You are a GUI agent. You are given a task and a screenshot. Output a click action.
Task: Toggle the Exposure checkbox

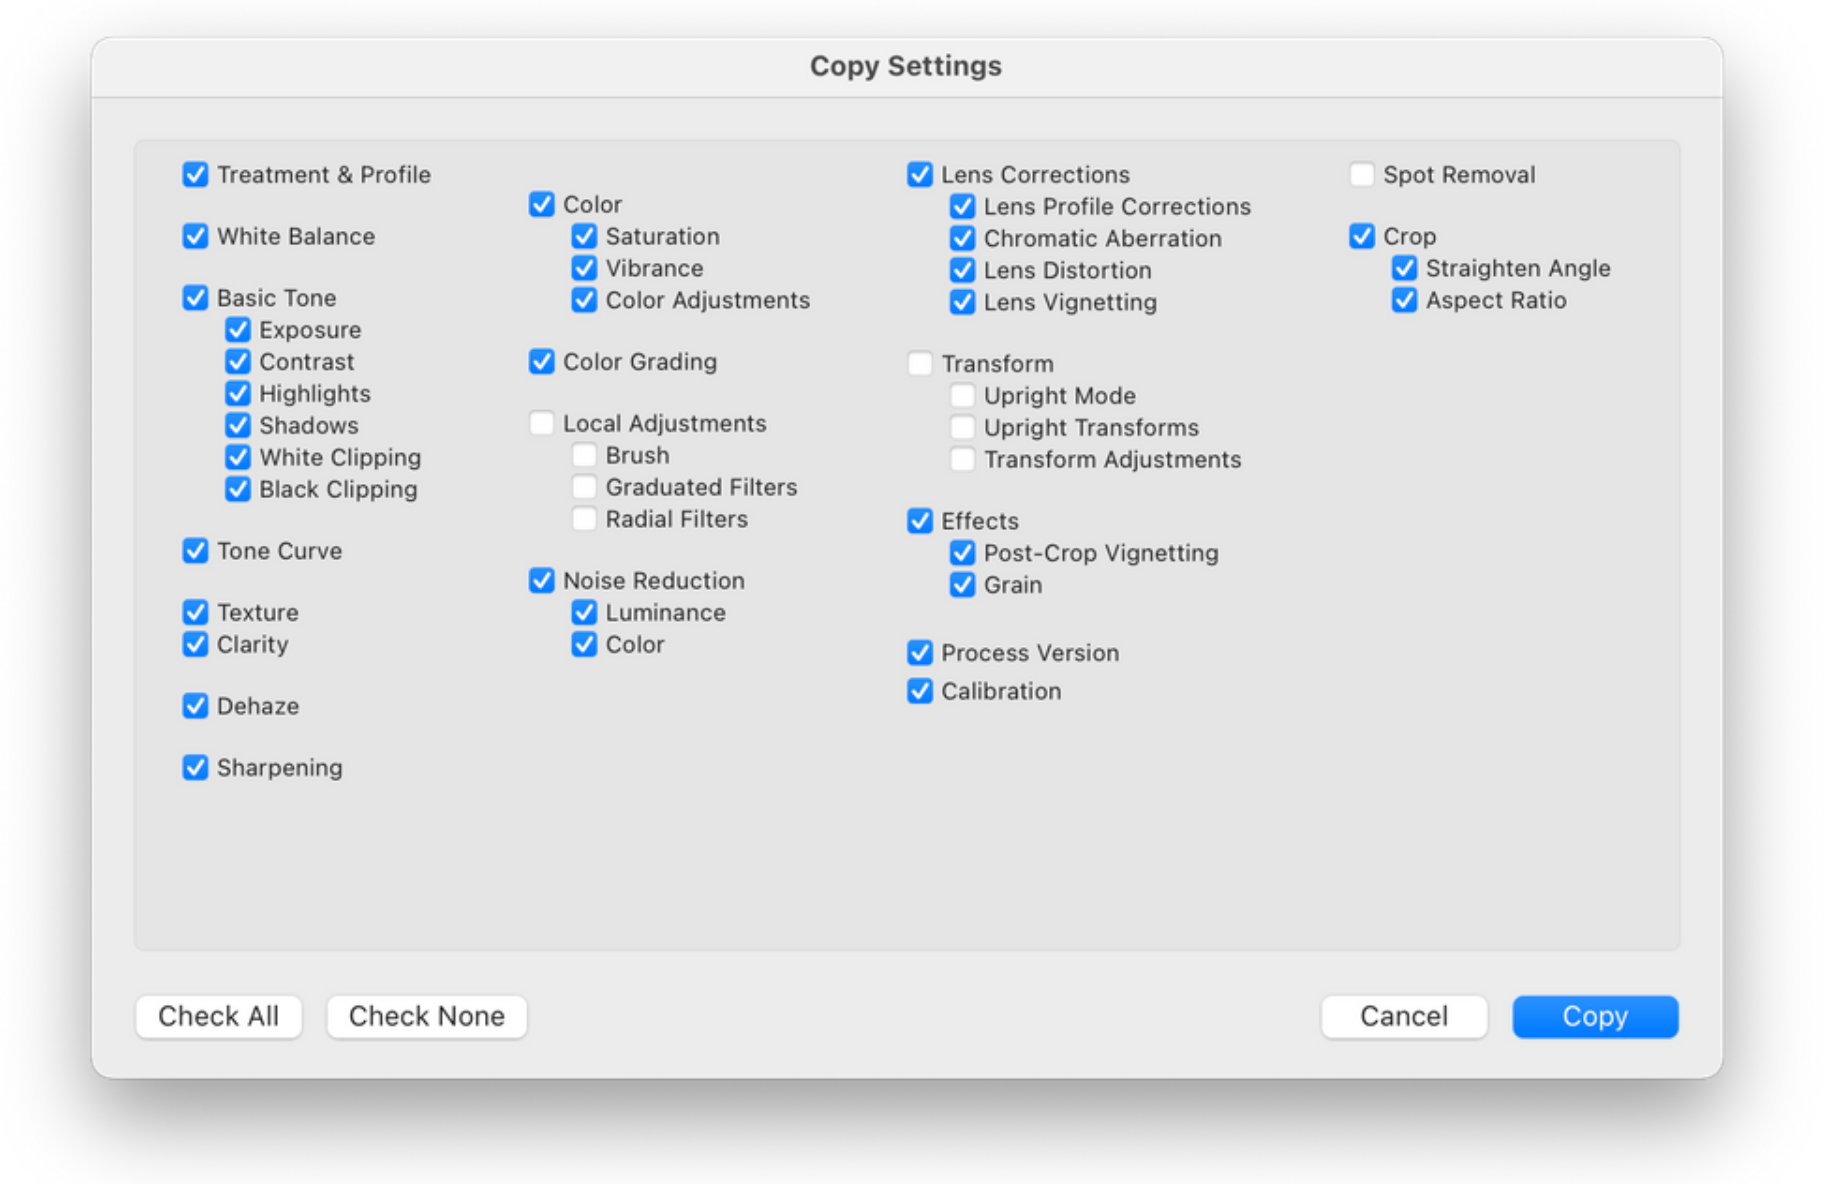pos(238,330)
